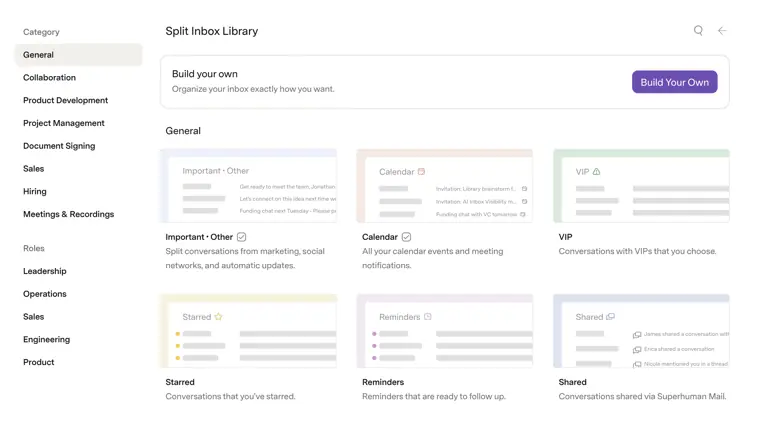The height and width of the screenshot is (422, 760).
Task: Select the Product role
Action: (39, 362)
